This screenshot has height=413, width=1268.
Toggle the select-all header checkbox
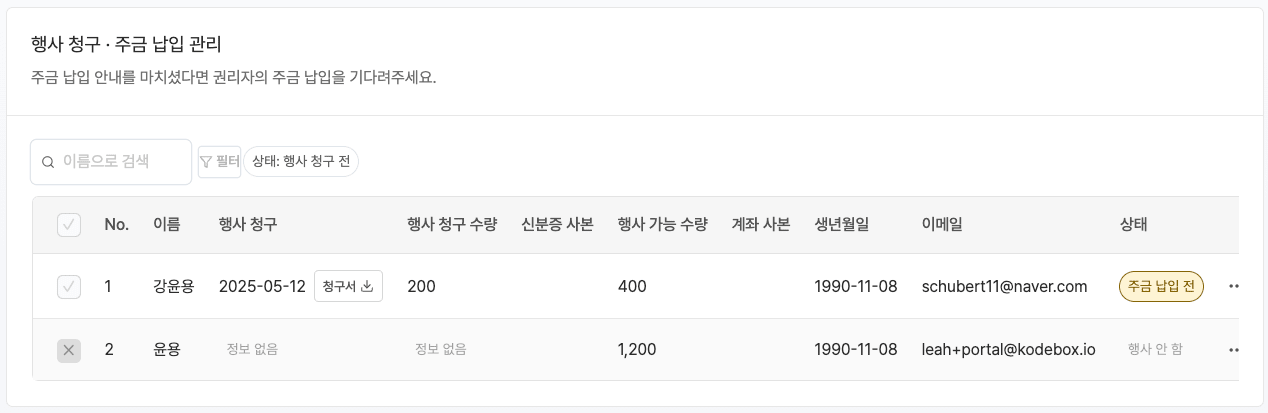[x=69, y=225]
